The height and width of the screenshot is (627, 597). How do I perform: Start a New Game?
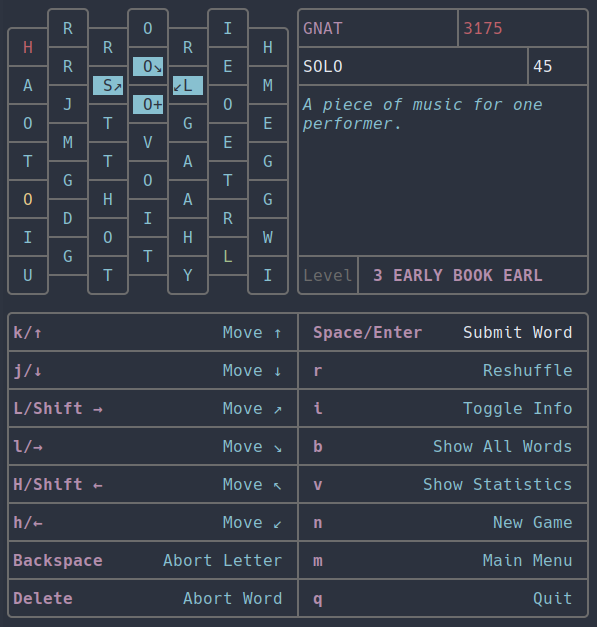click(x=443, y=522)
